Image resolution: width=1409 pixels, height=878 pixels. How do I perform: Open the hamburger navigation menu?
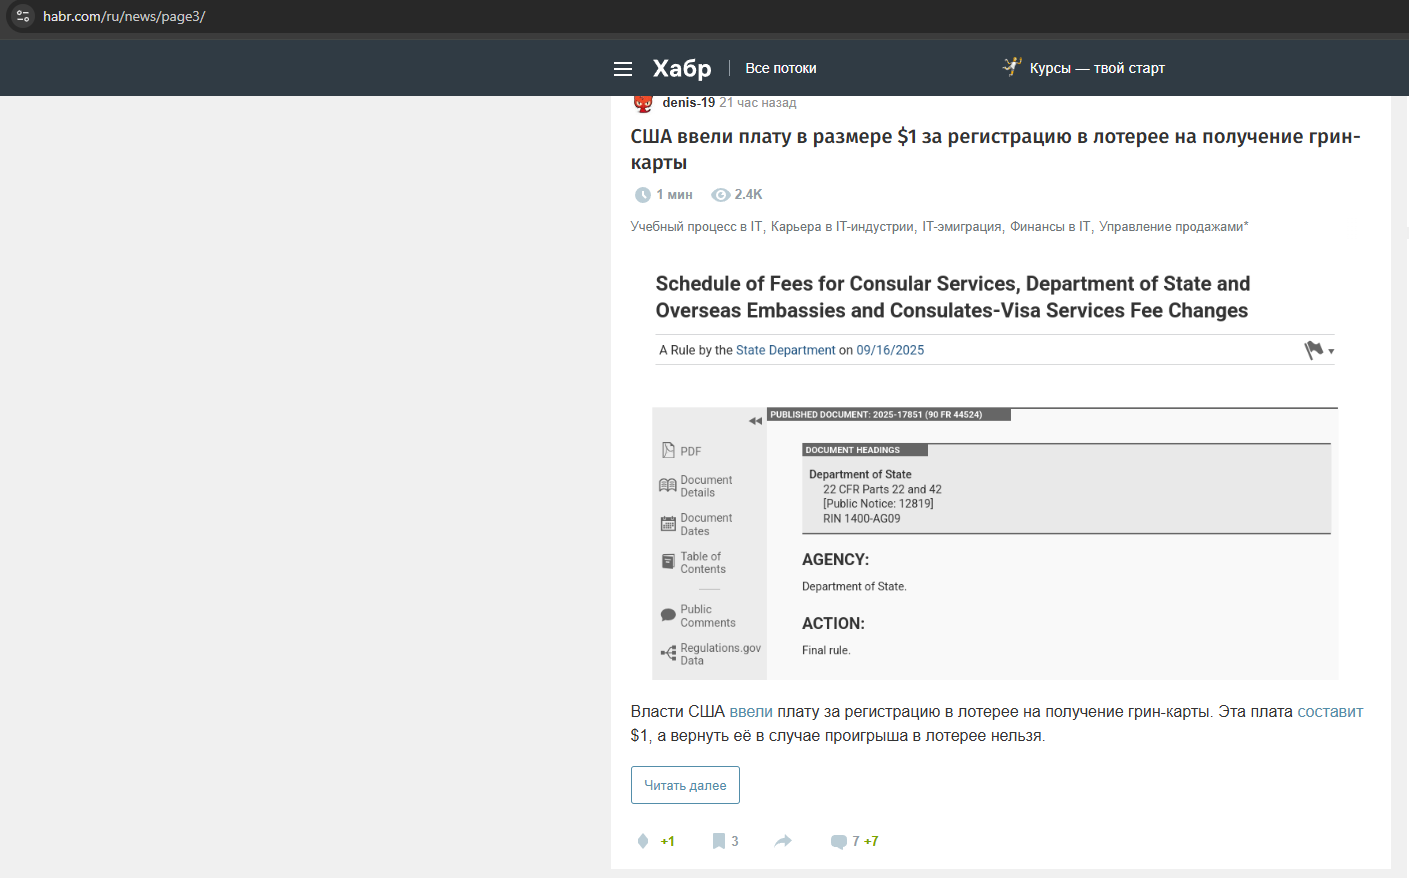click(x=623, y=69)
